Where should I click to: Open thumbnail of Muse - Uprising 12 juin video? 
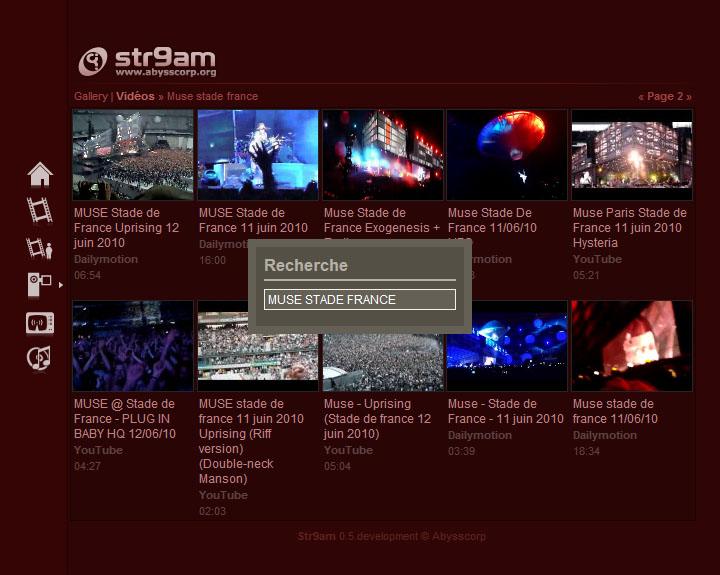click(x=383, y=362)
